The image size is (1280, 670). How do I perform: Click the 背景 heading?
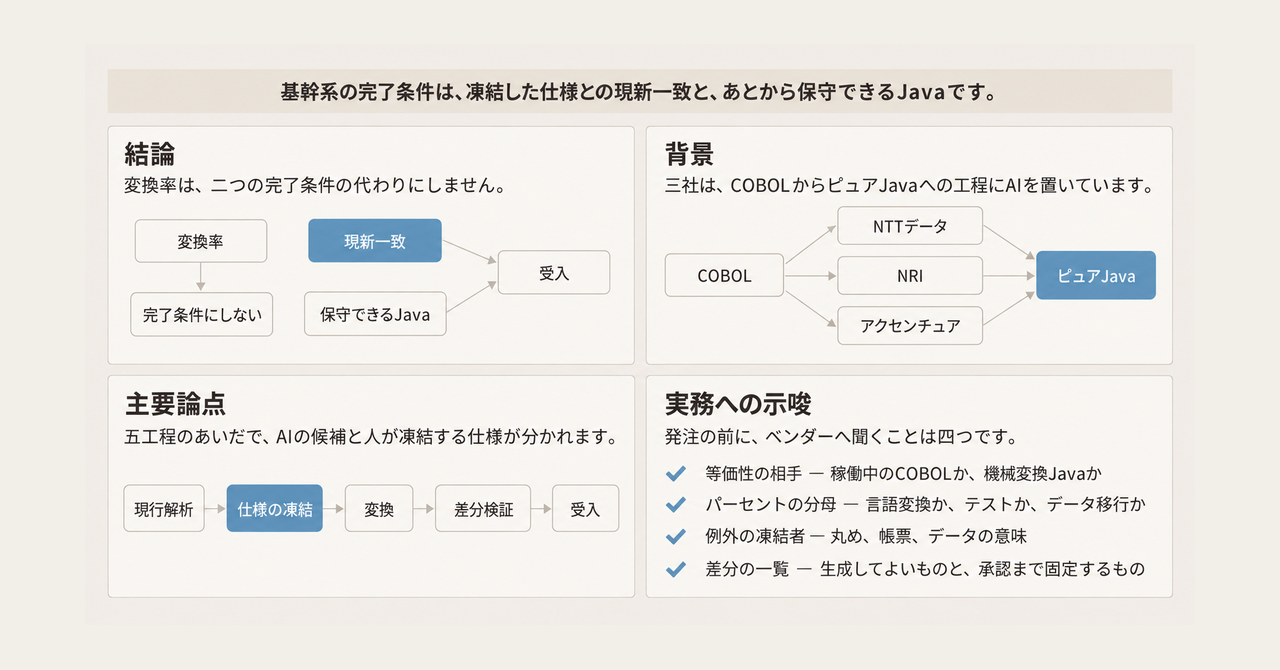[x=690, y=154]
